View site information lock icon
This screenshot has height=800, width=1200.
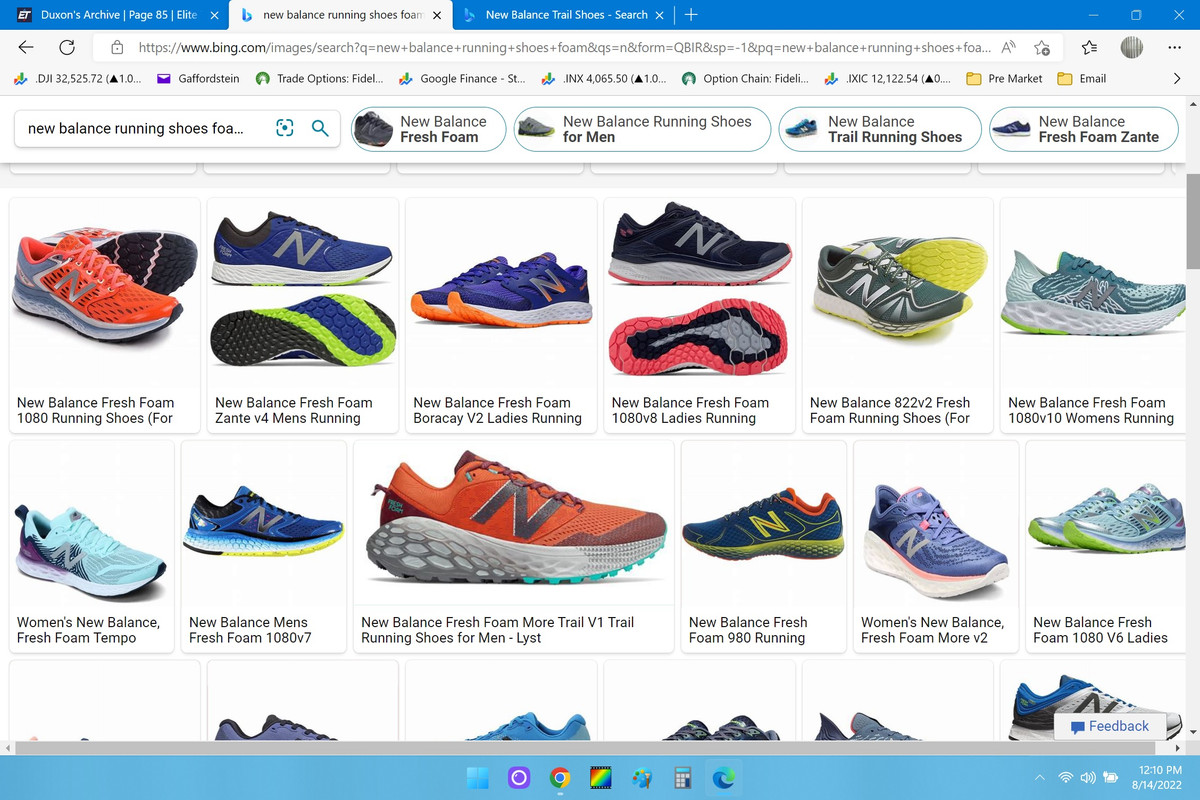click(x=117, y=47)
